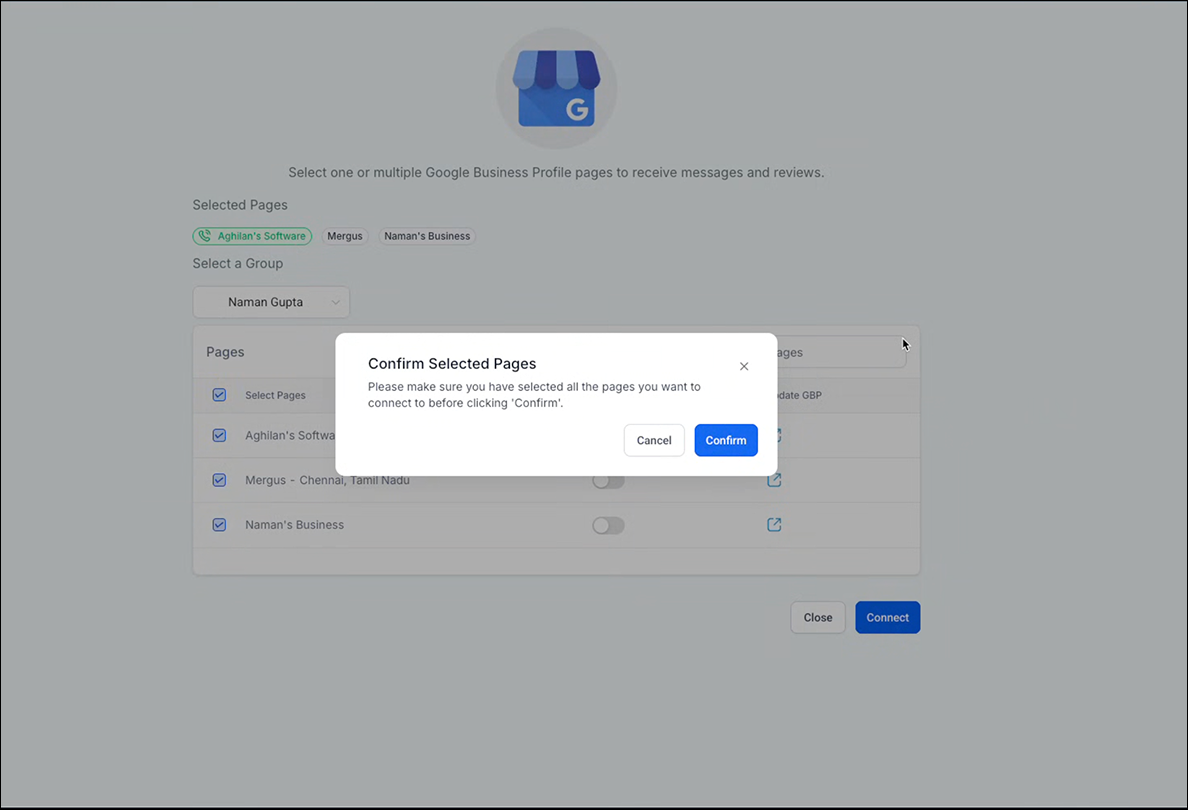Click the 'Confirm Selected Pages' dialog title

pos(452,364)
